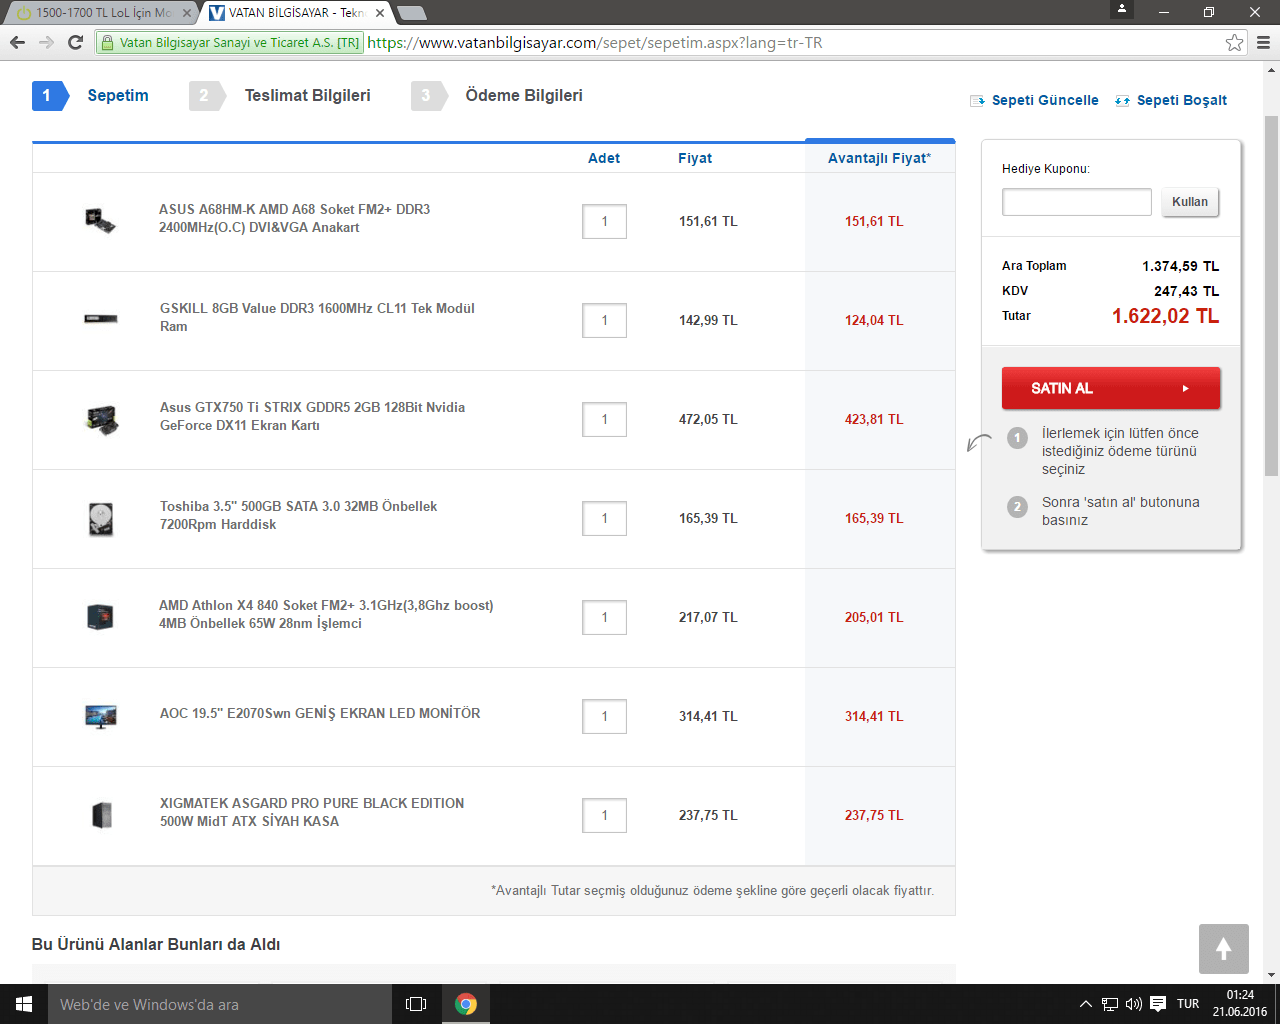Click quantity field for GTX750 Ti
The image size is (1280, 1024).
click(x=604, y=419)
